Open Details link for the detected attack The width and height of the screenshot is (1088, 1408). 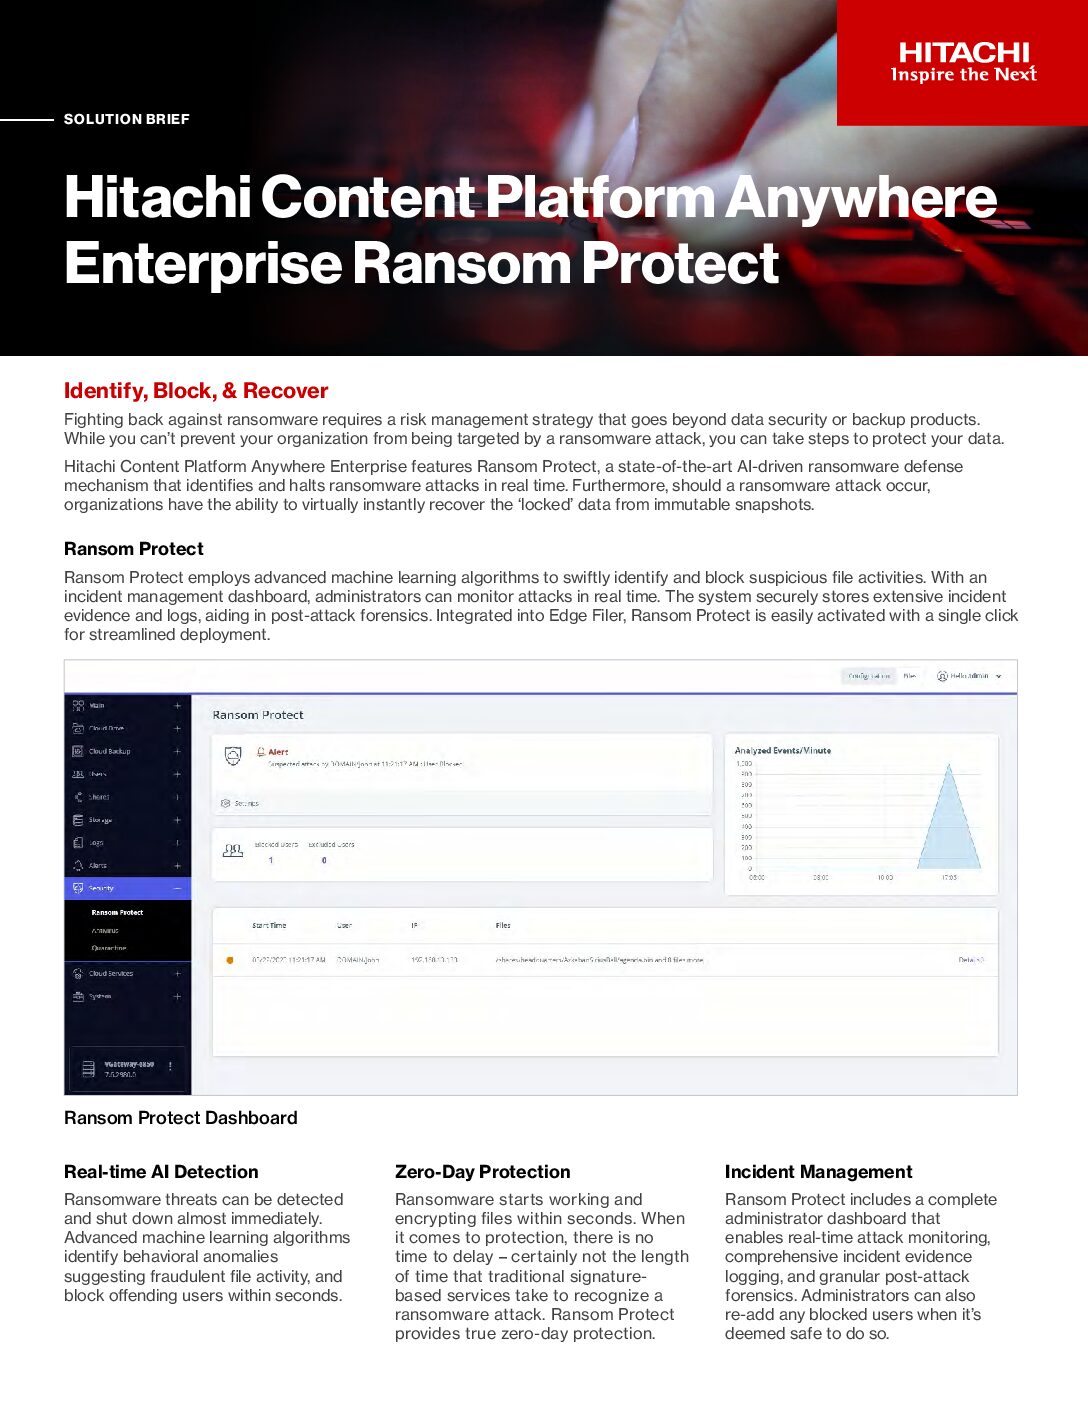[970, 960]
